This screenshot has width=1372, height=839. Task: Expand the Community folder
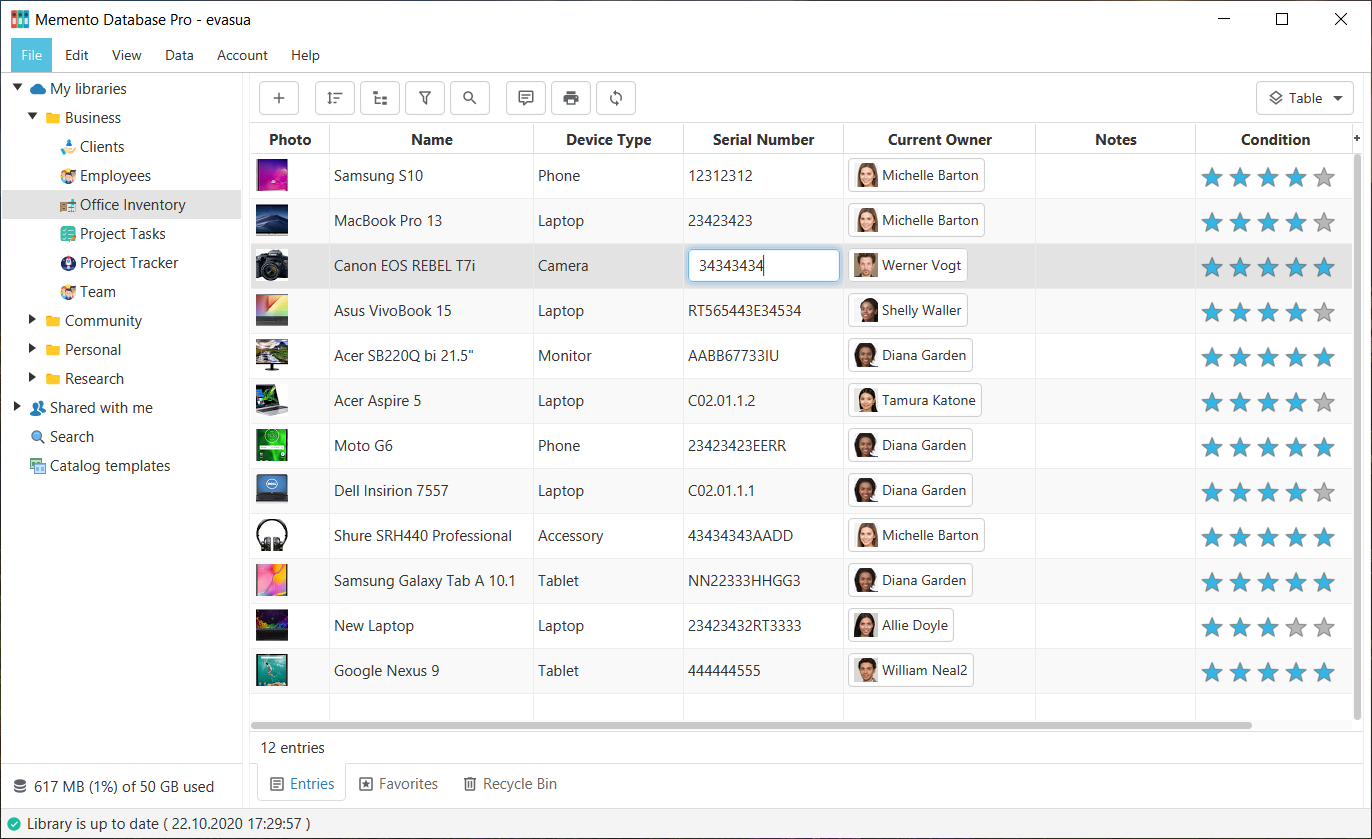point(33,320)
